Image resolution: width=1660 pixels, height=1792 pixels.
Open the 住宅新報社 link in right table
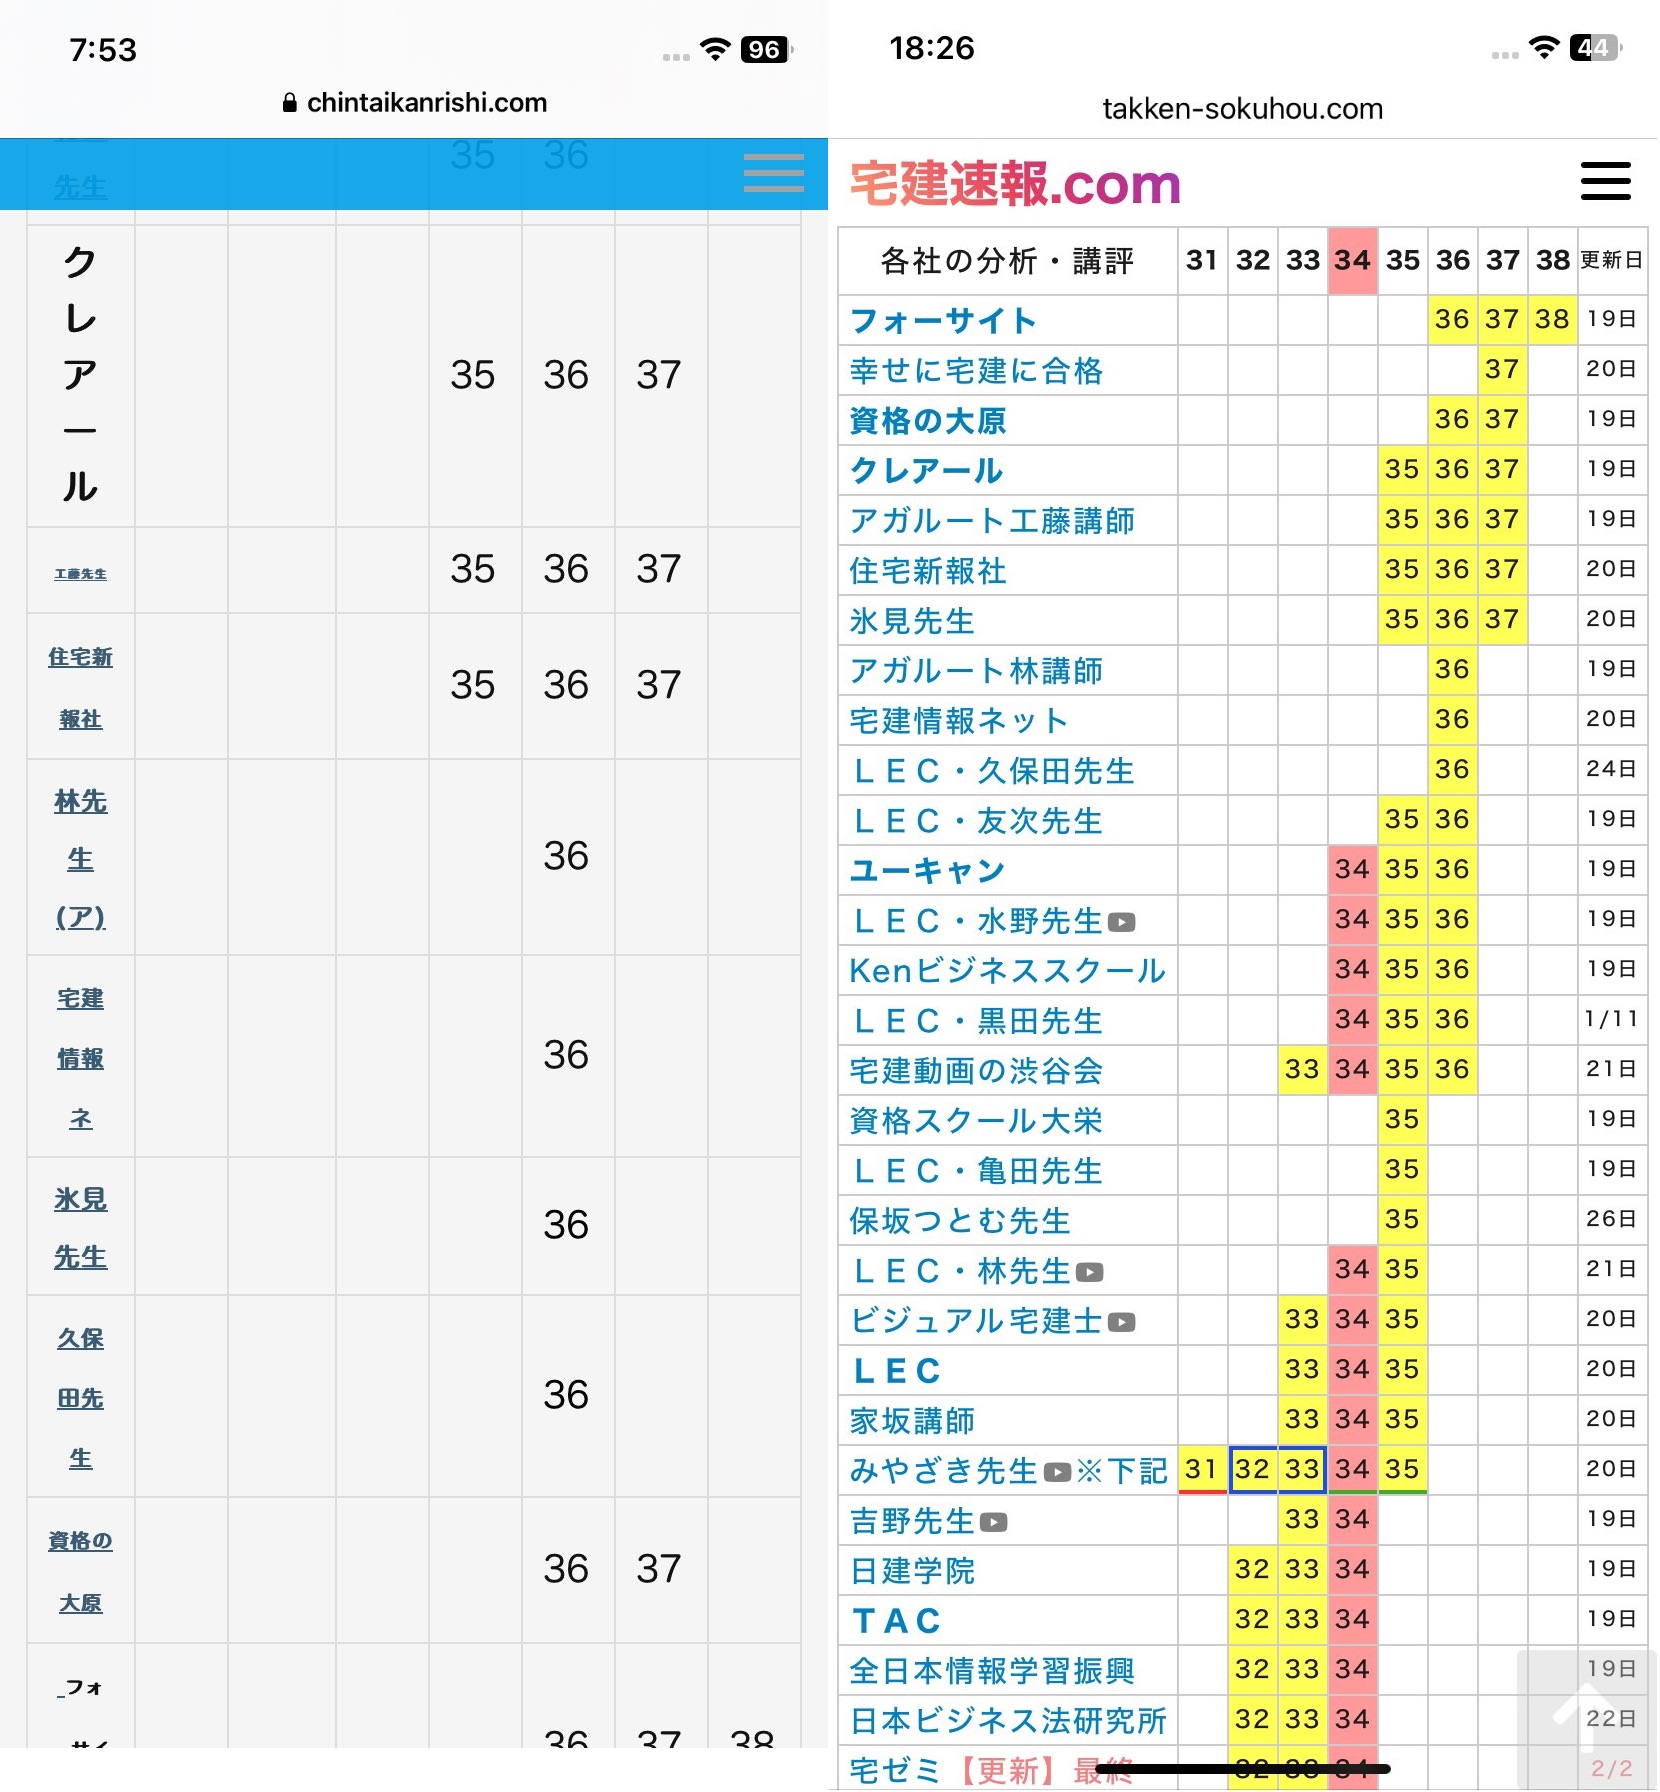927,571
